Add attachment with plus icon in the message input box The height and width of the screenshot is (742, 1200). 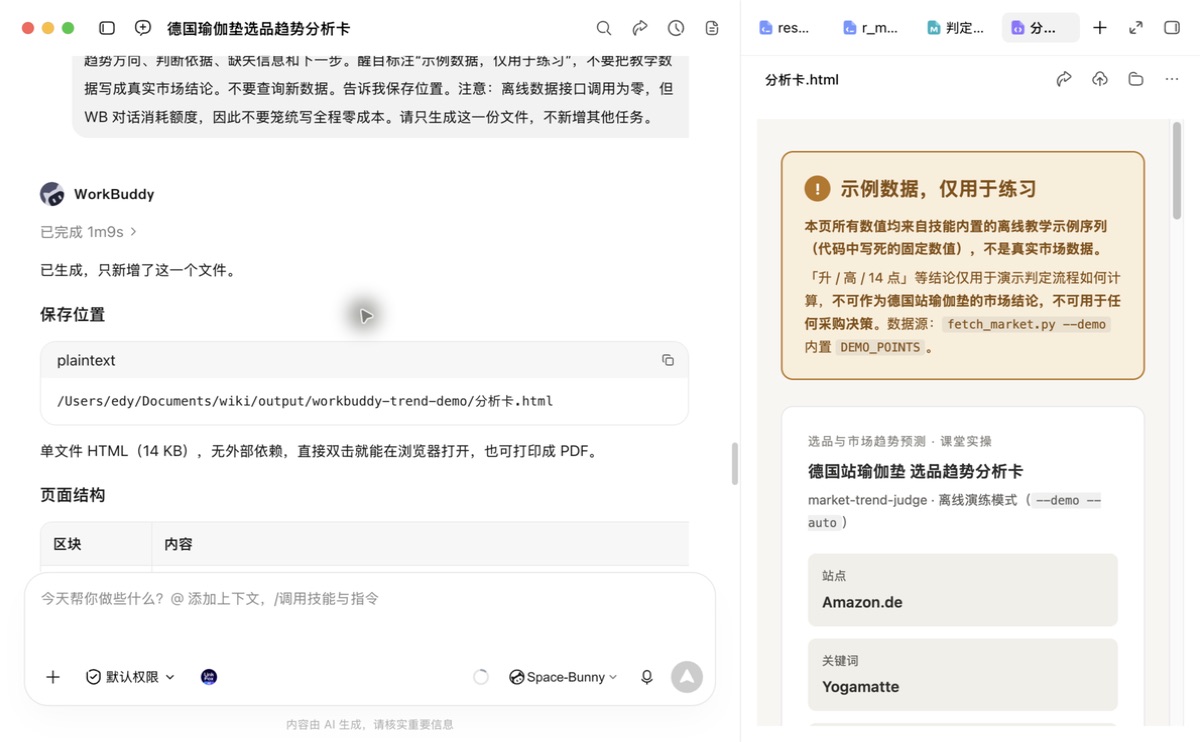coord(53,677)
